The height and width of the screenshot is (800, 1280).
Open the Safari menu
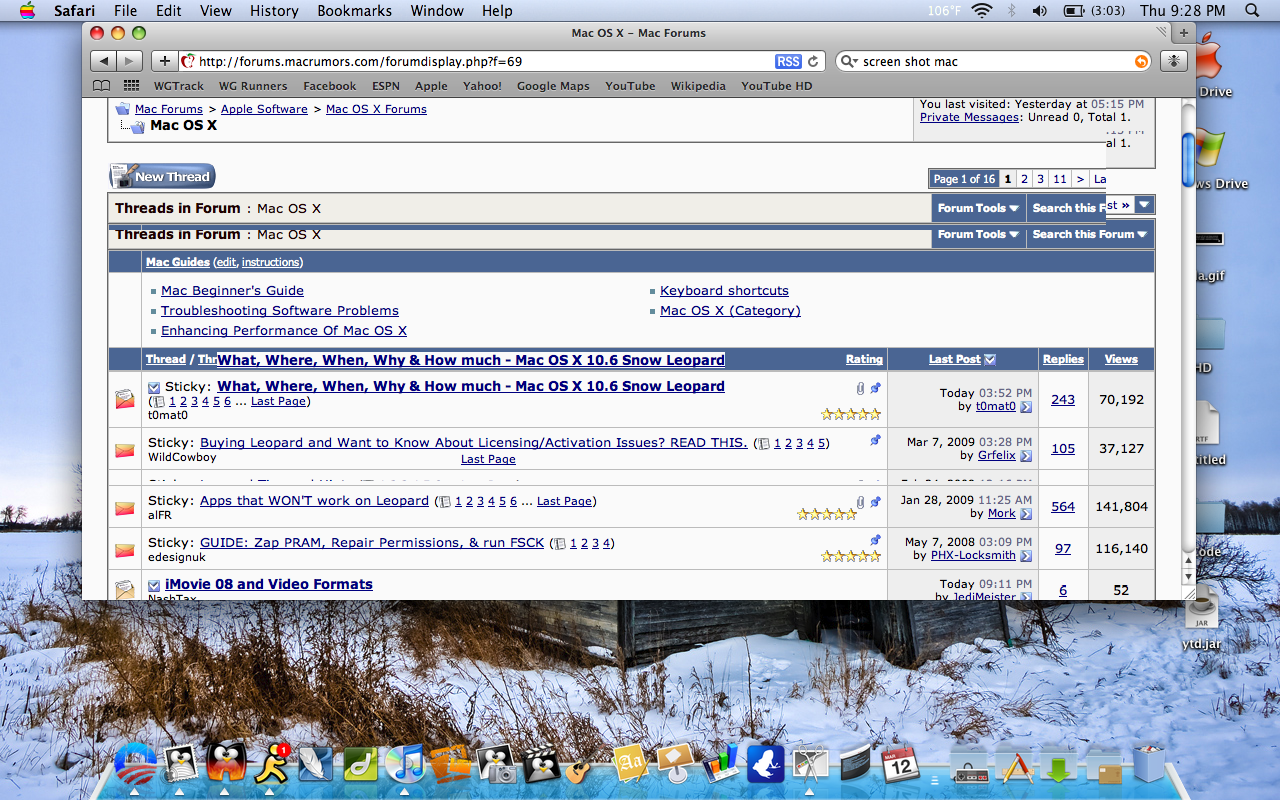pos(74,11)
